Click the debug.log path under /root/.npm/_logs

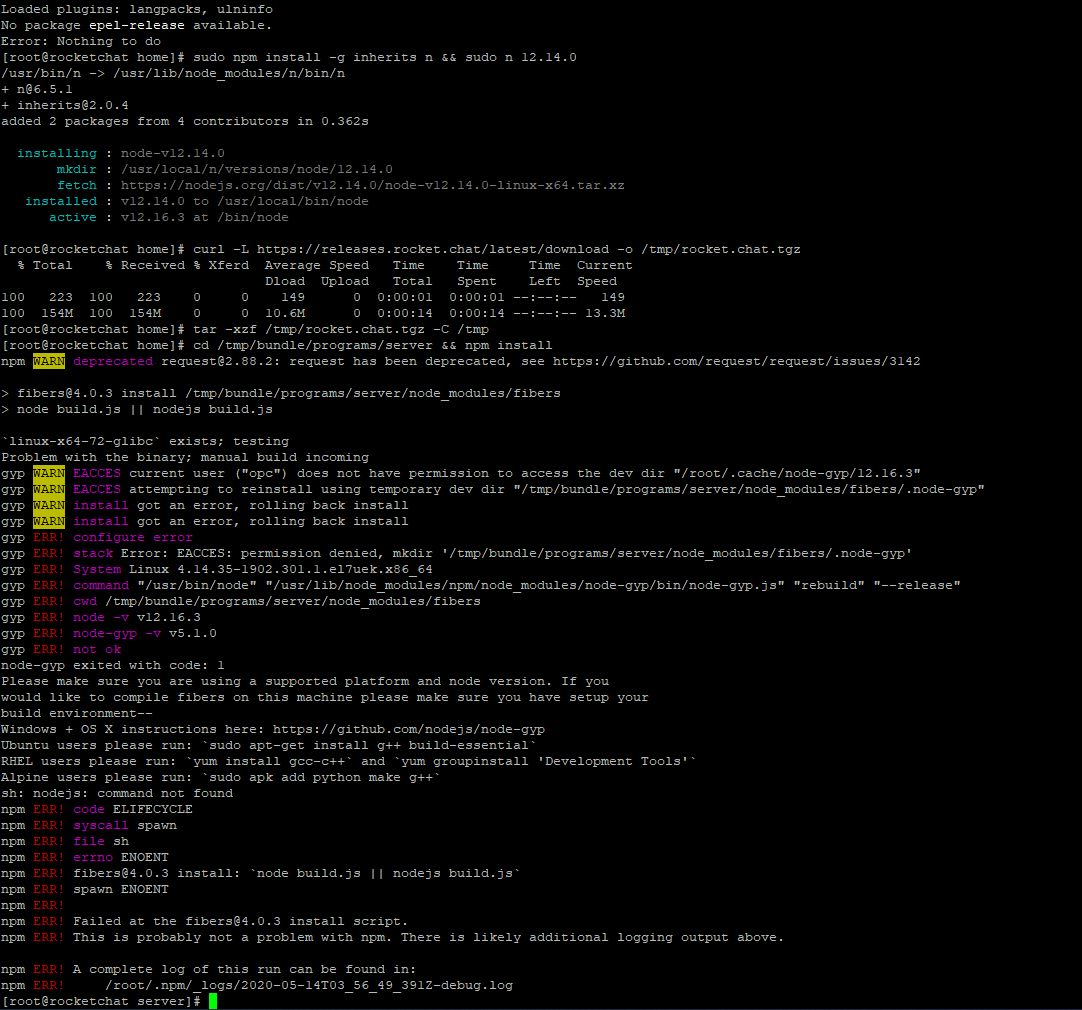pyautogui.click(x=309, y=984)
